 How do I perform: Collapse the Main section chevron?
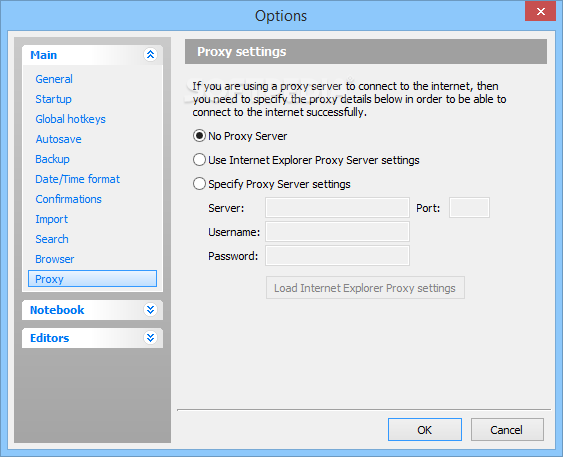150,55
